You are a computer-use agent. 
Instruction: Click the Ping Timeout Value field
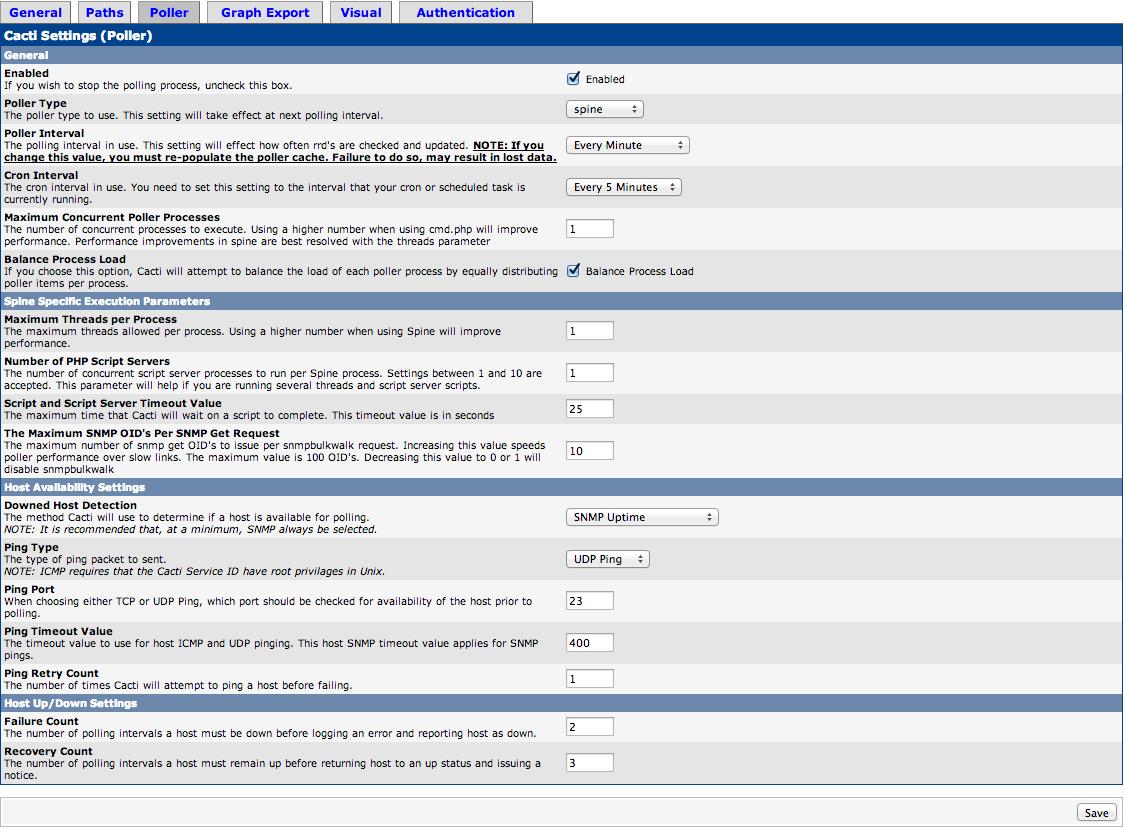(x=590, y=643)
